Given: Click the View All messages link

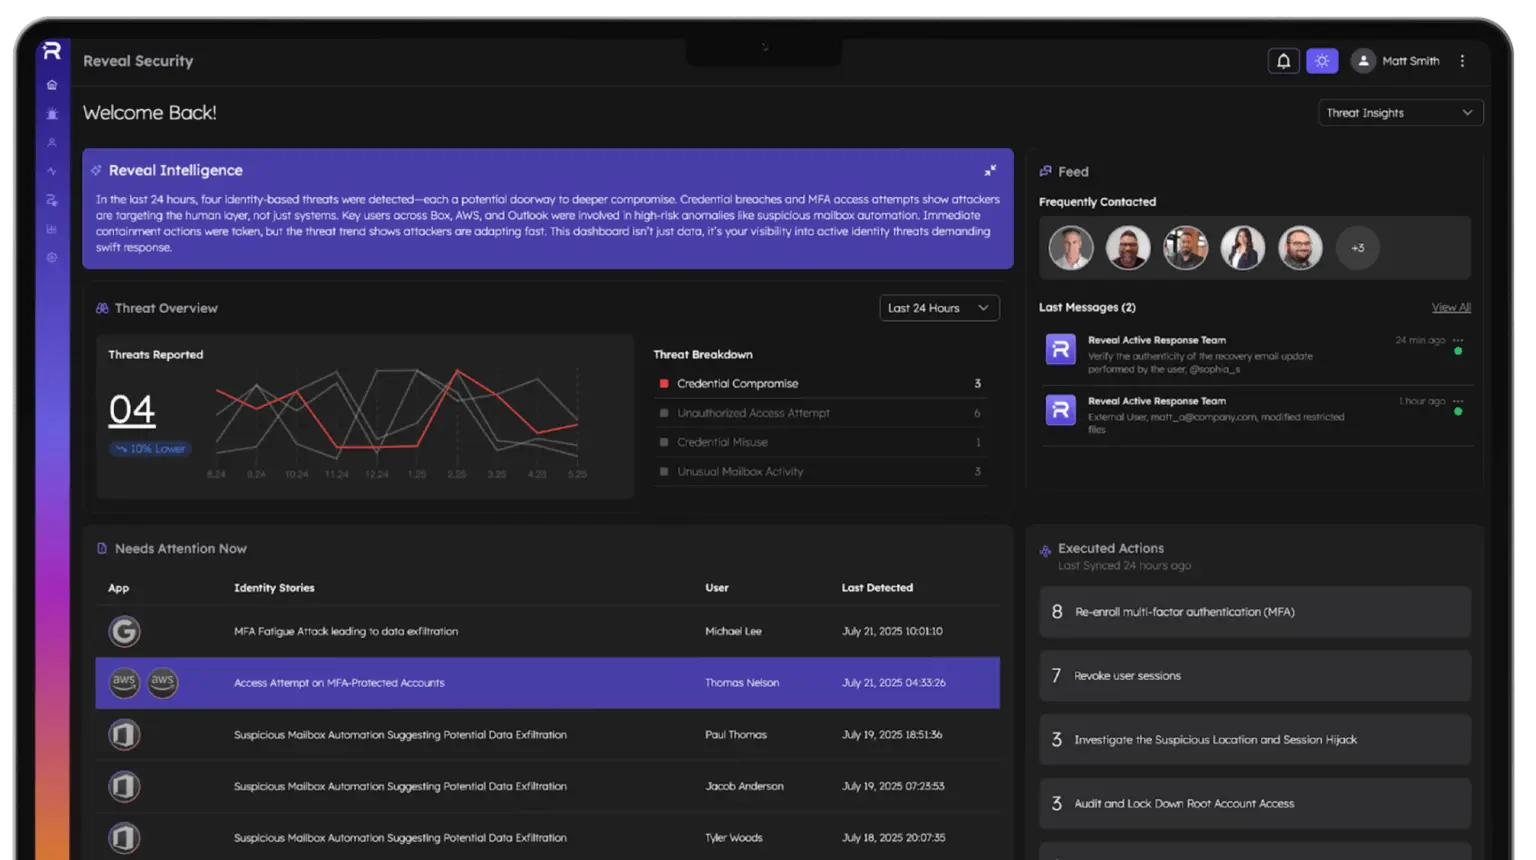Looking at the screenshot, I should coord(1450,308).
